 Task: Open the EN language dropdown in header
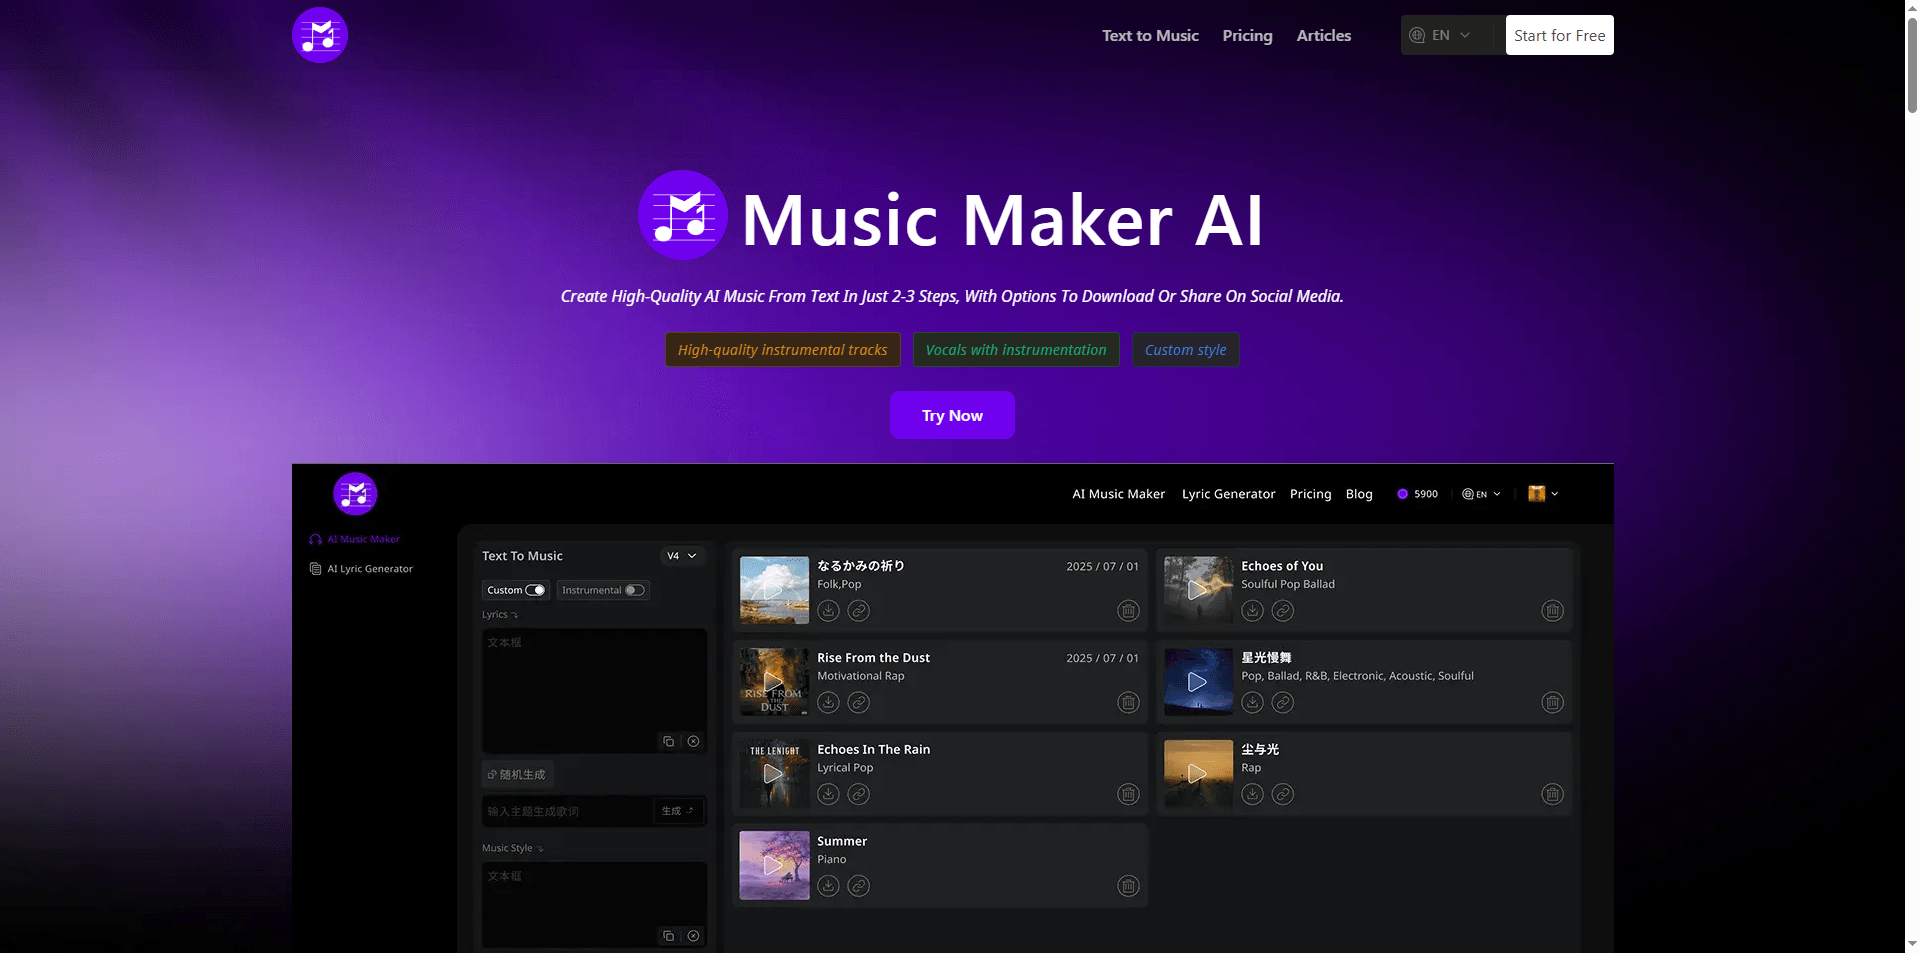1441,35
